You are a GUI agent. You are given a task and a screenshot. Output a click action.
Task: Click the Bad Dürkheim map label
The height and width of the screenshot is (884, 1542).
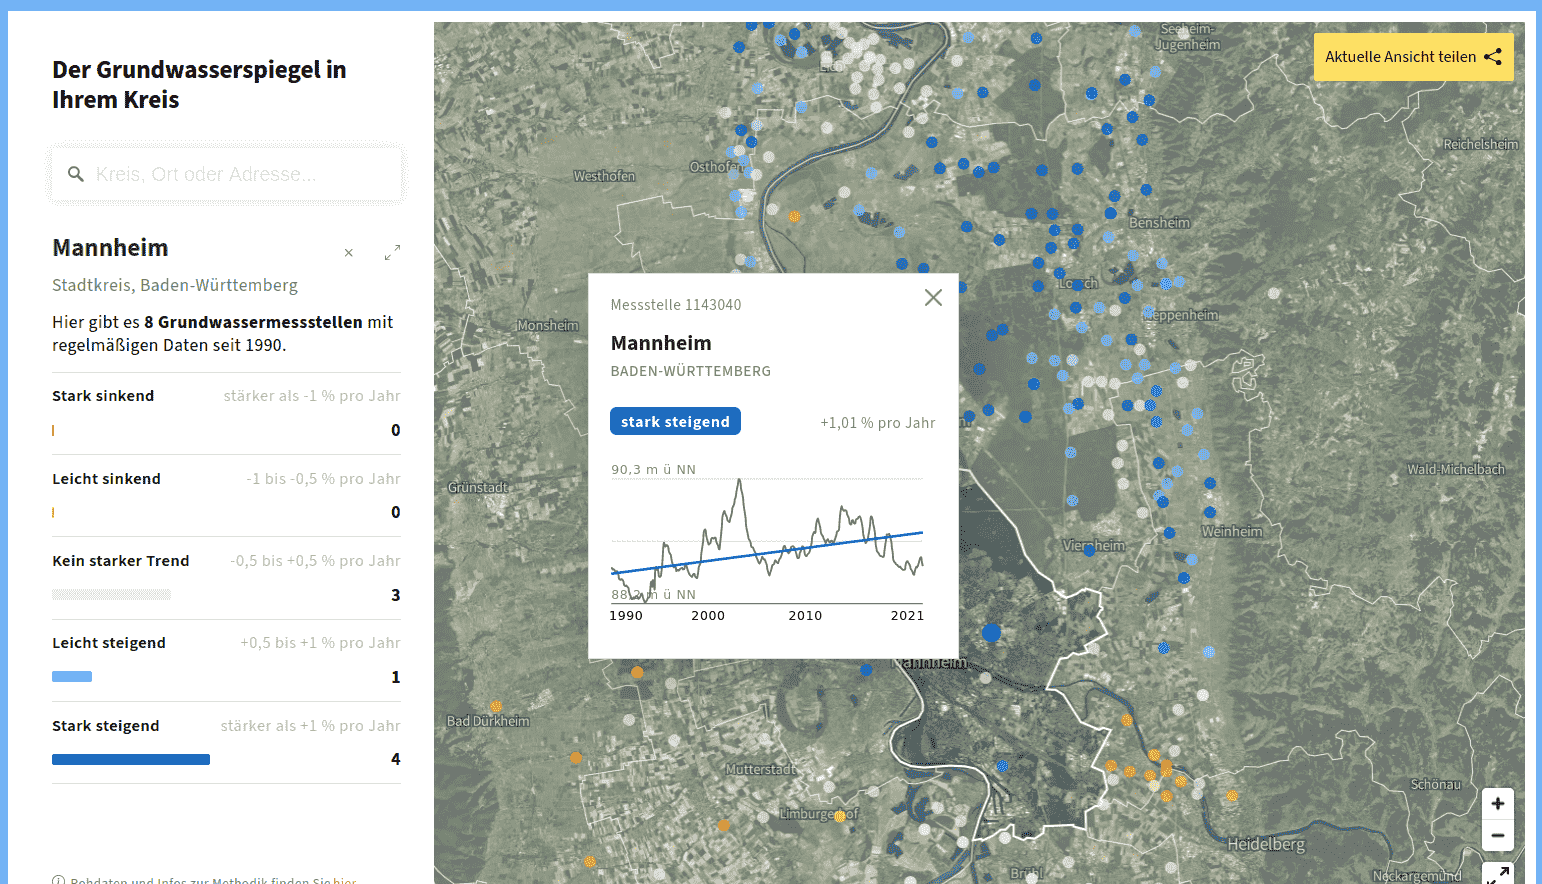[488, 721]
